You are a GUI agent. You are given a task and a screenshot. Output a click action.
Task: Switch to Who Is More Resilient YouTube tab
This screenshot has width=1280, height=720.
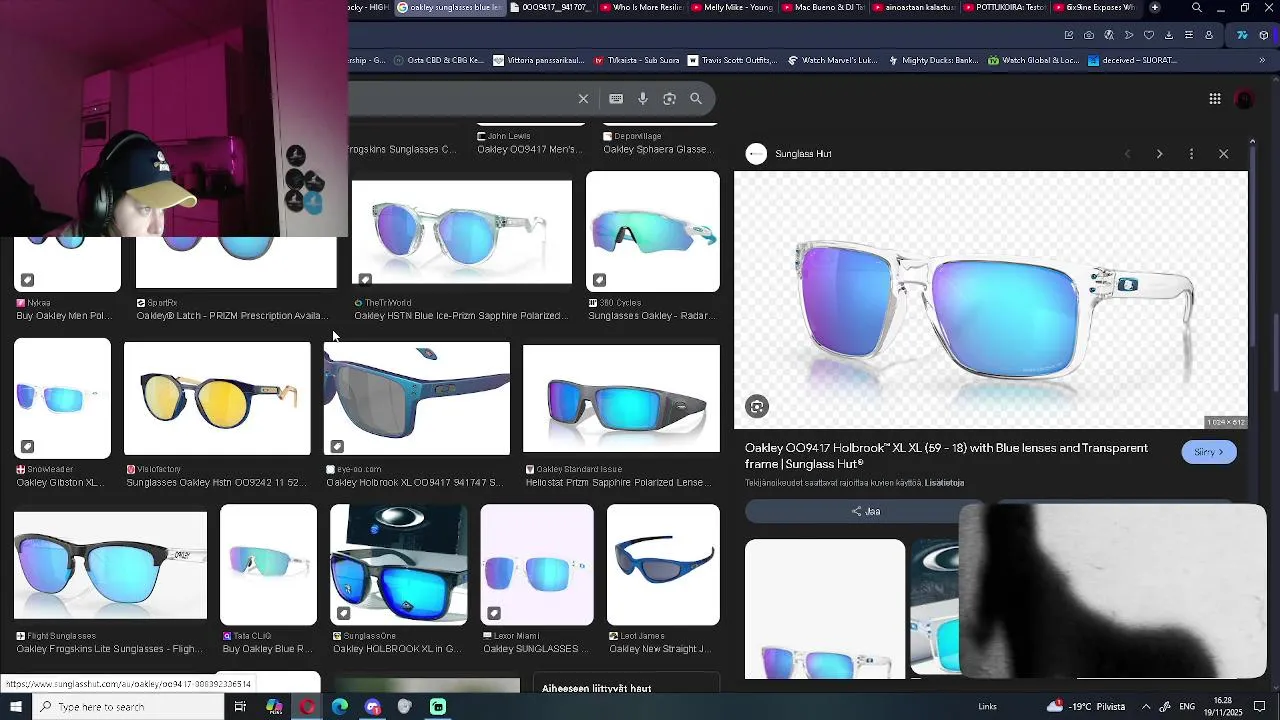click(641, 7)
